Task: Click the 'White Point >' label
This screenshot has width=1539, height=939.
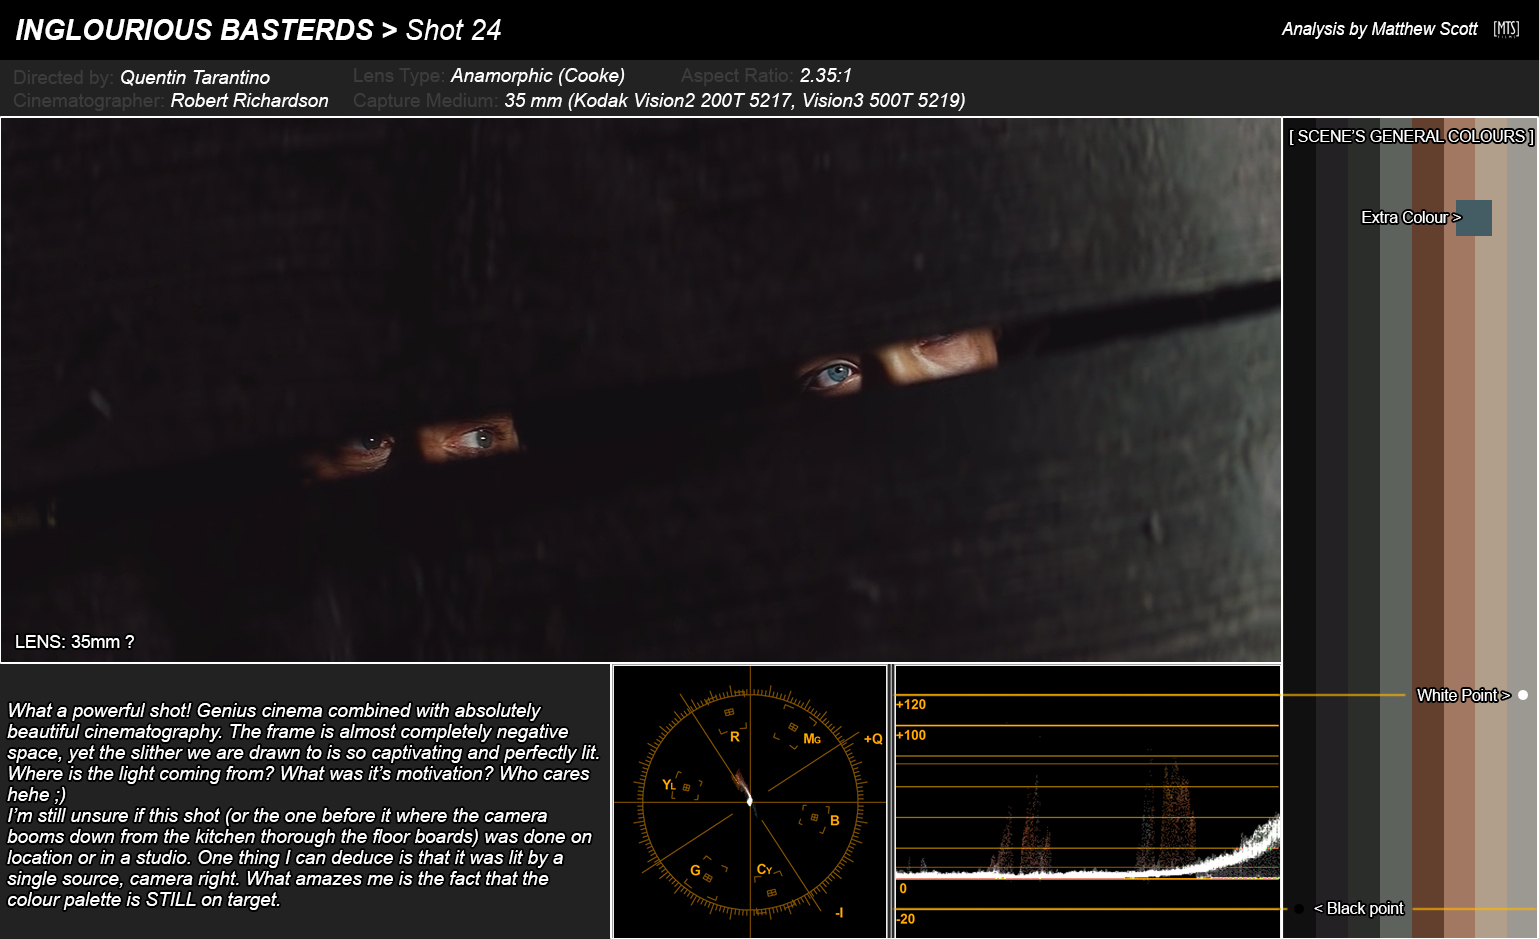Action: click(x=1464, y=695)
